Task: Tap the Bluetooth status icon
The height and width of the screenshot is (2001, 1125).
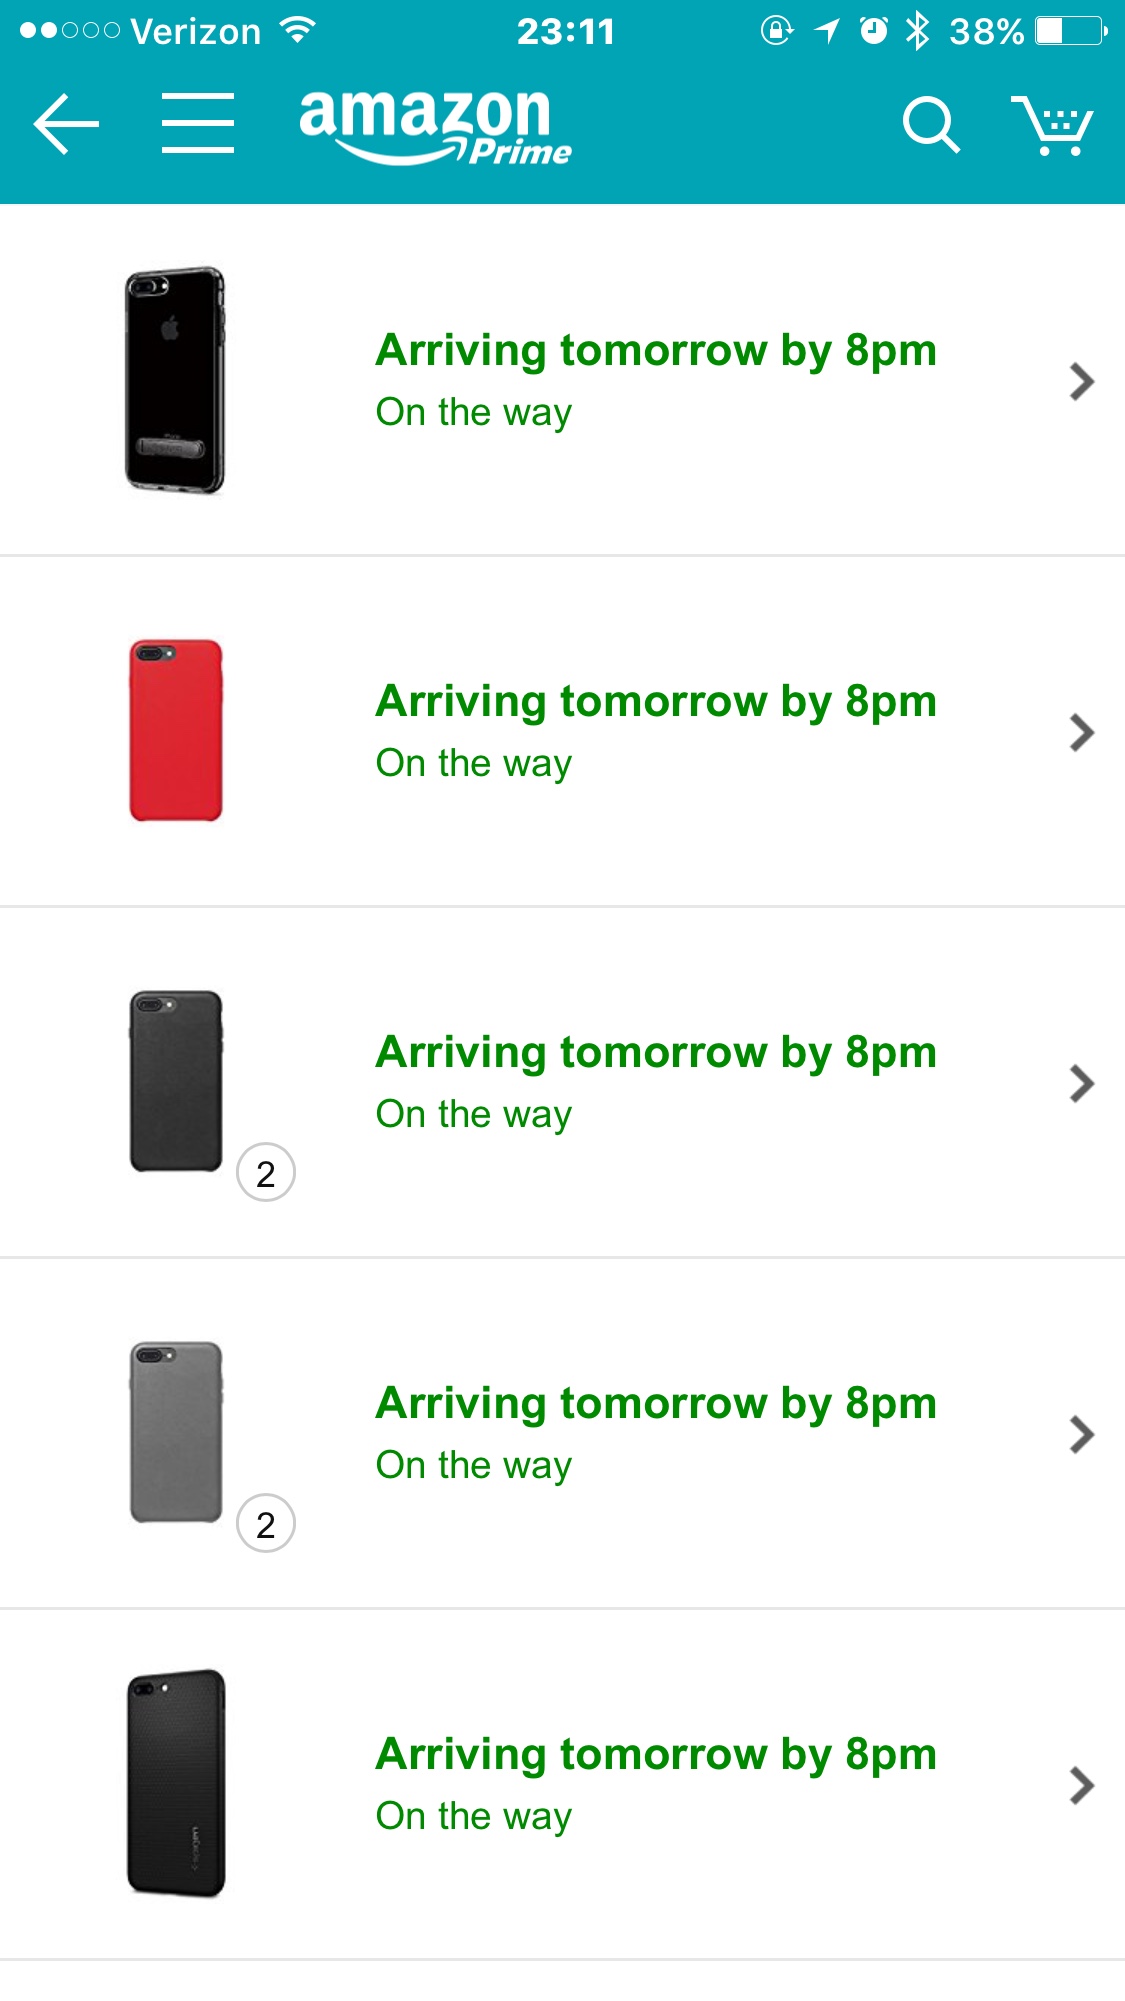Action: point(916,31)
